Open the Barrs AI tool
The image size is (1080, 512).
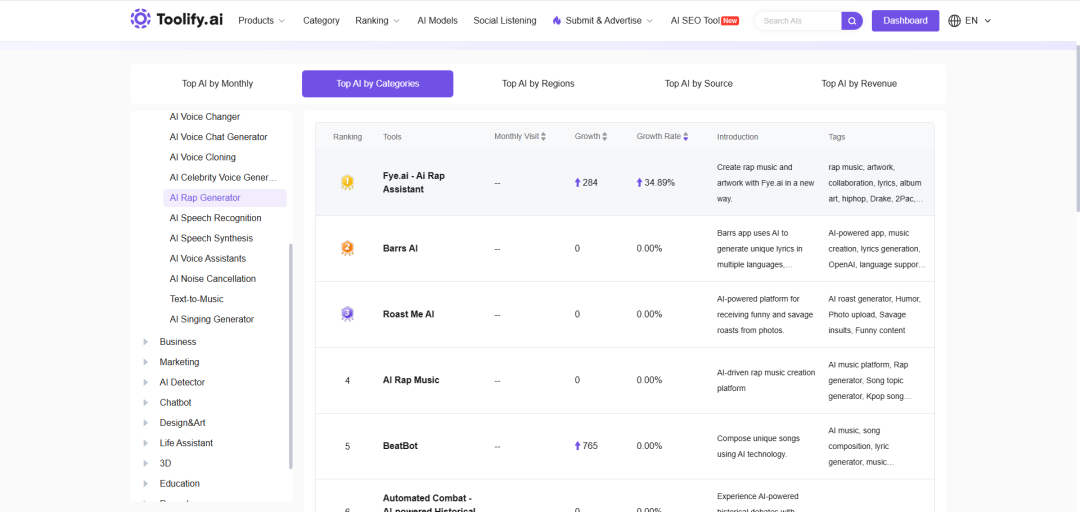pos(400,248)
